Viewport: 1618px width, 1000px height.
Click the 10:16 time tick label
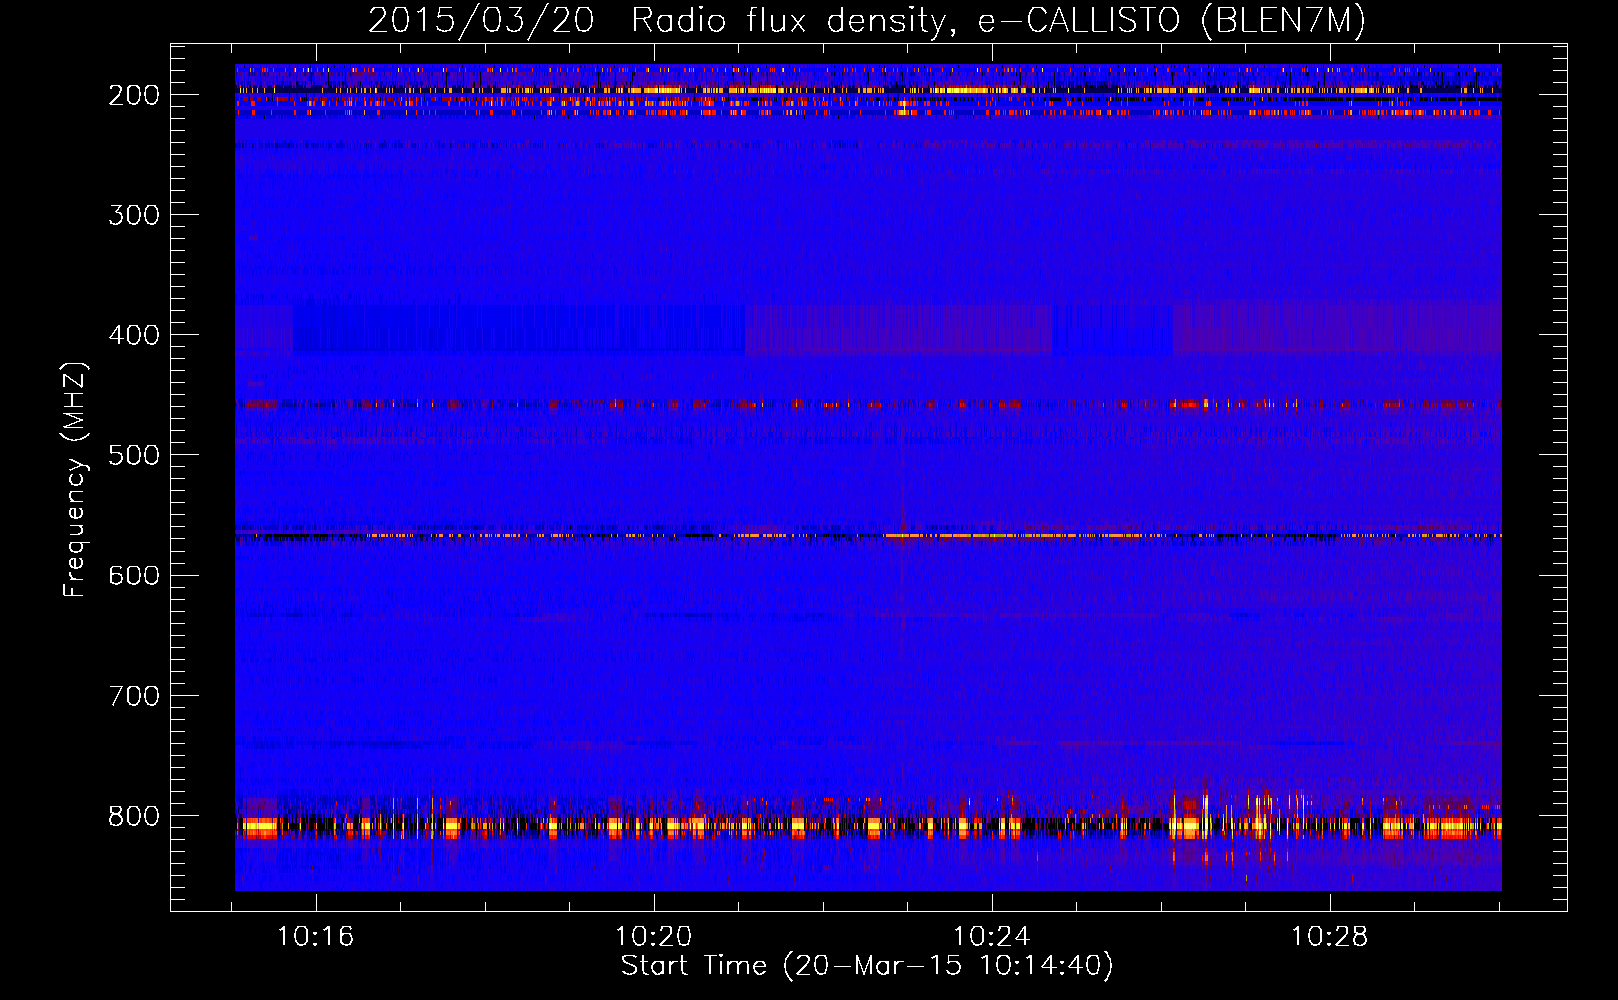pyautogui.click(x=316, y=937)
